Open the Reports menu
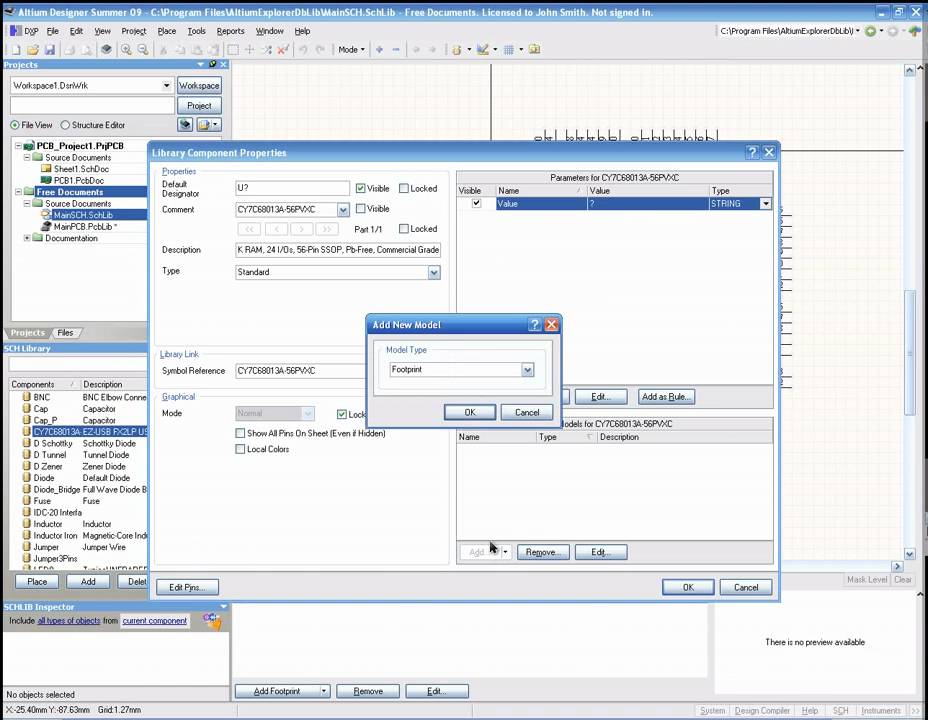Viewport: 928px width, 720px height. (x=230, y=31)
